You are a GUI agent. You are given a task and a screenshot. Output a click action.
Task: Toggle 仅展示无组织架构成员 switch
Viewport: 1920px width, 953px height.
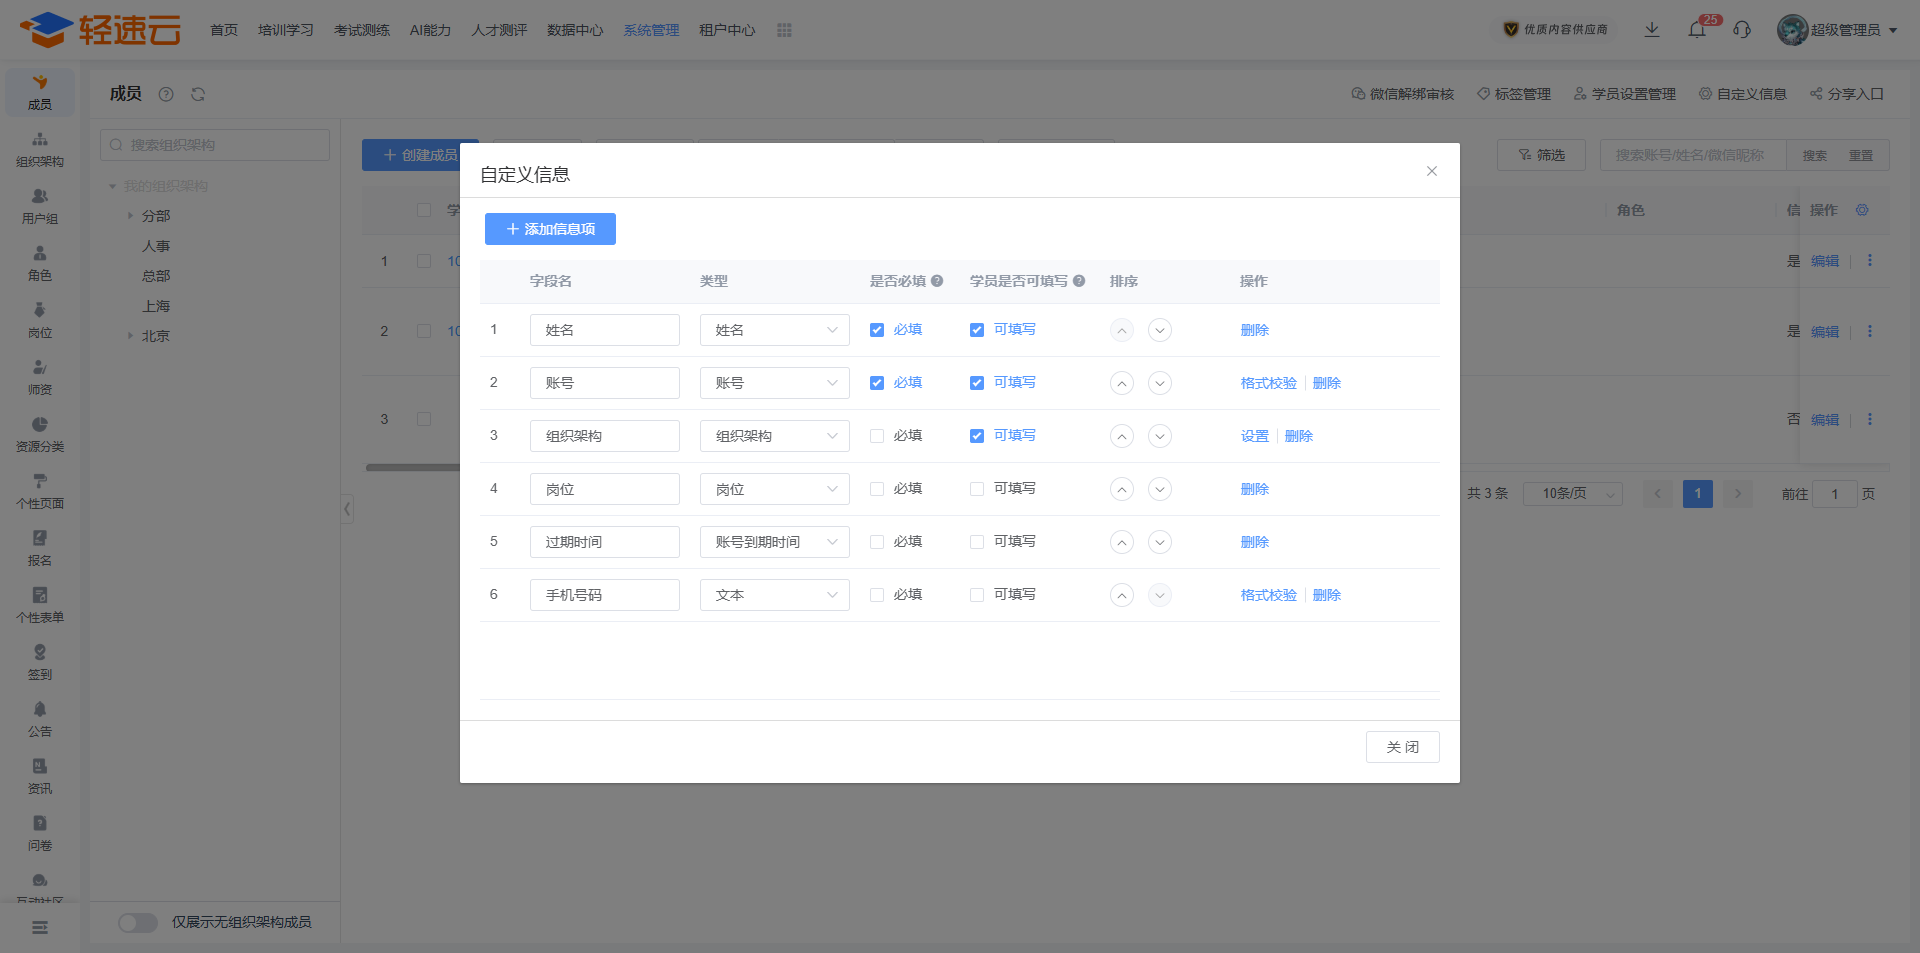tap(138, 922)
